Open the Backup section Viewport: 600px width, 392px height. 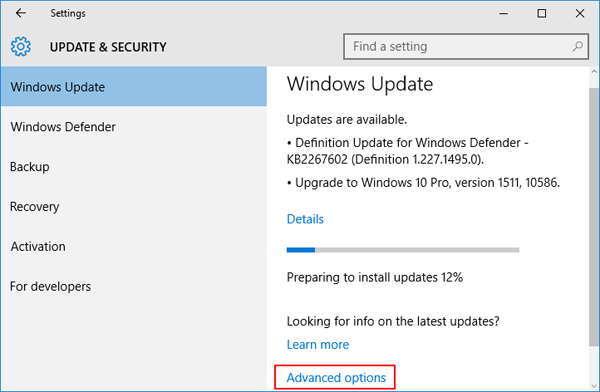[134, 167]
